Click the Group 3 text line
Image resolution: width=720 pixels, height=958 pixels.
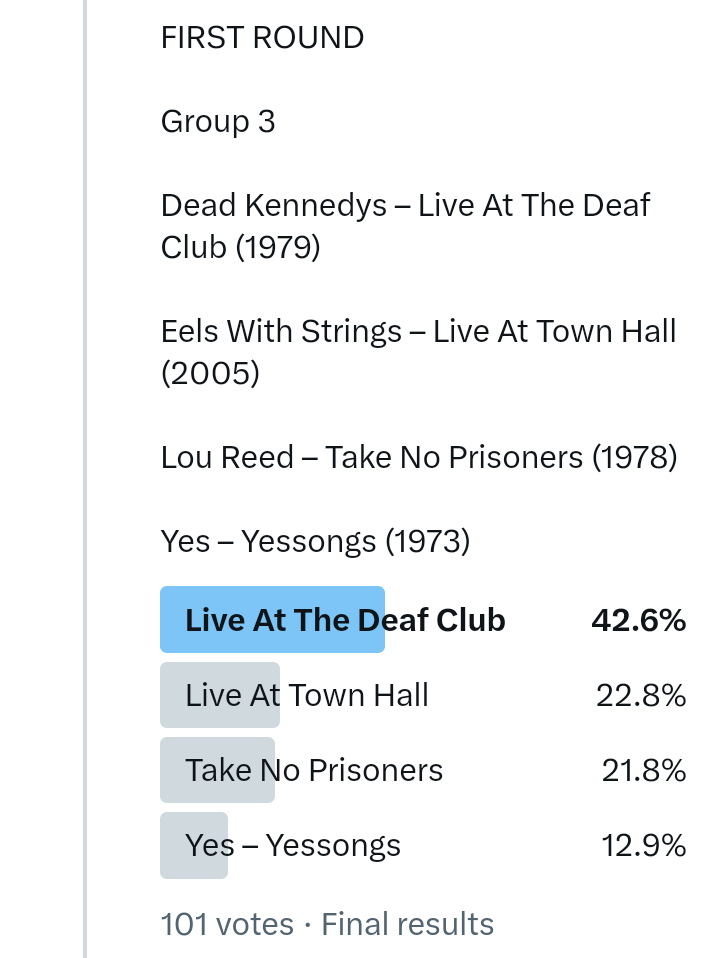[x=218, y=122]
